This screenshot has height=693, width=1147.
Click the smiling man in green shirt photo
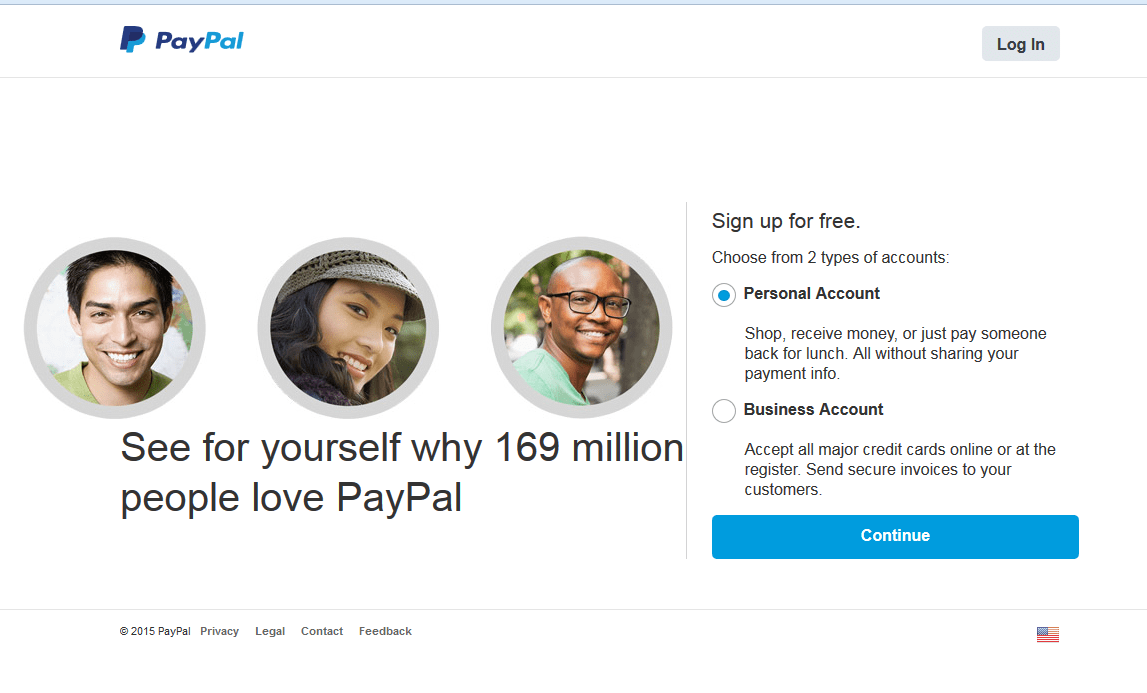pyautogui.click(x=115, y=328)
